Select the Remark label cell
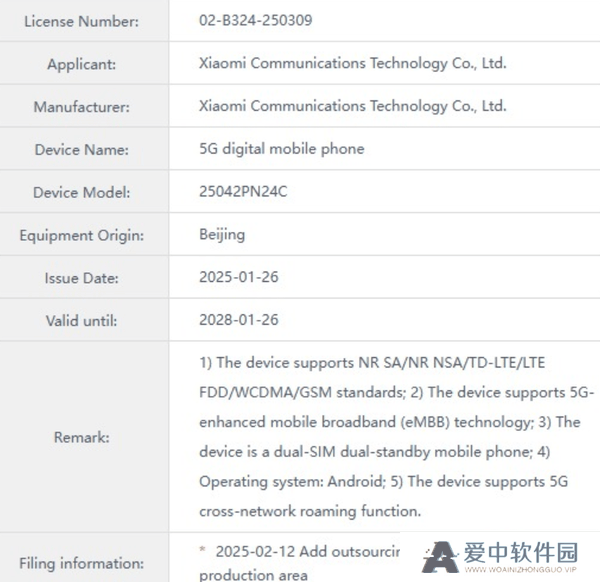 click(82, 437)
